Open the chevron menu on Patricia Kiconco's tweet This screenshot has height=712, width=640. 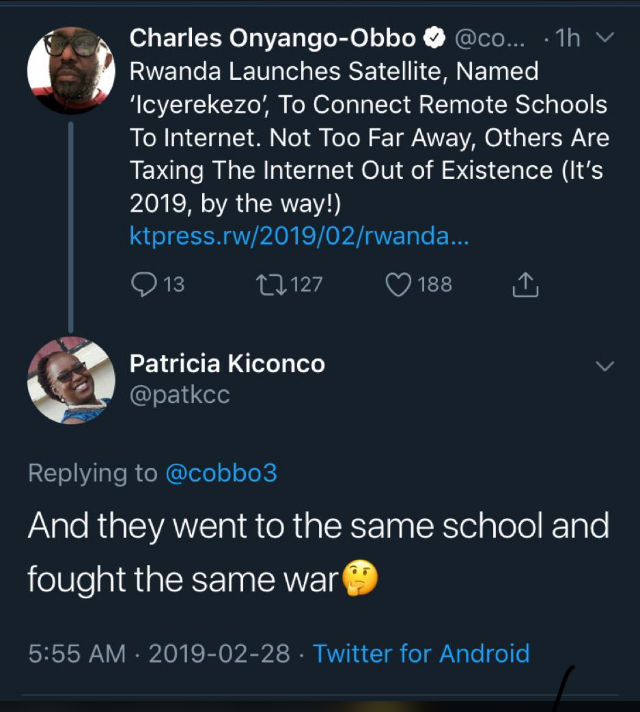(605, 366)
